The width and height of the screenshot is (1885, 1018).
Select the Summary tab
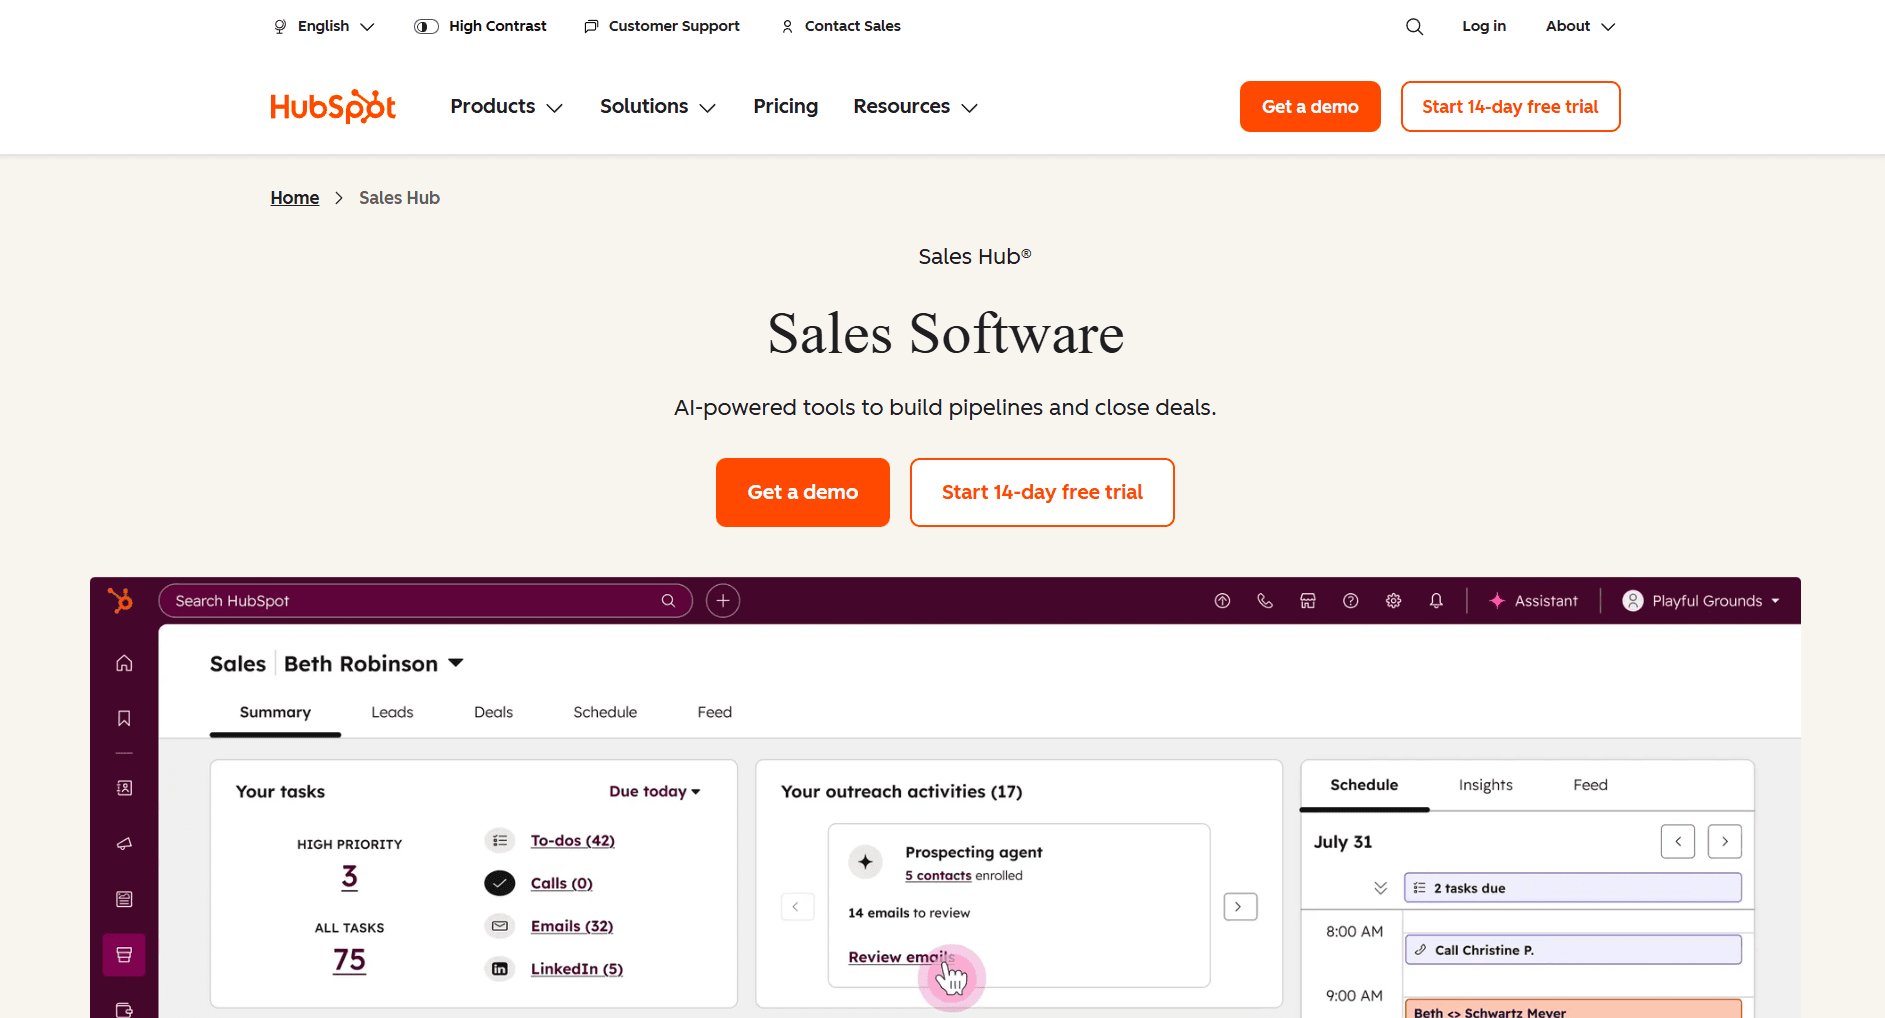(x=275, y=712)
